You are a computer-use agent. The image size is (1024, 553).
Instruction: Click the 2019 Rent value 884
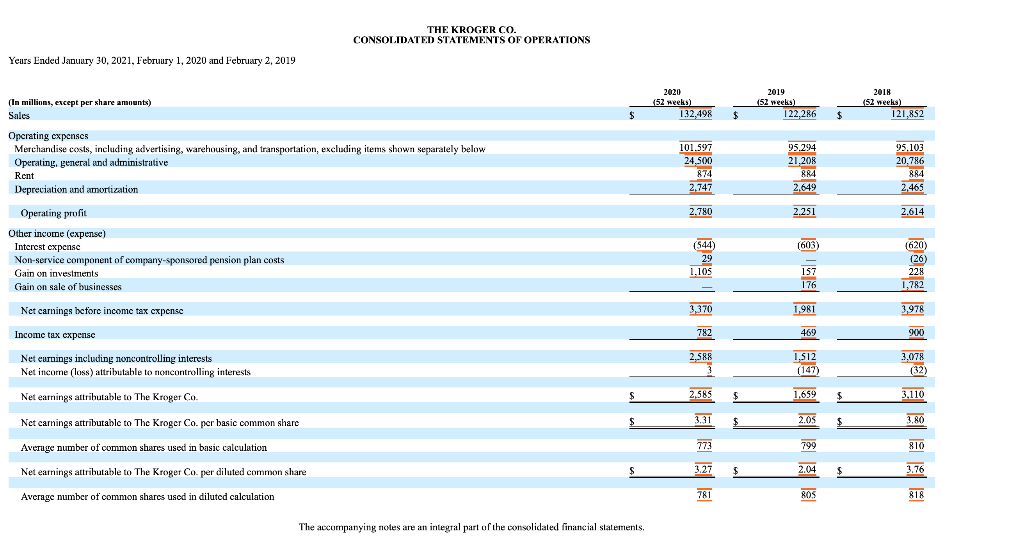(808, 174)
